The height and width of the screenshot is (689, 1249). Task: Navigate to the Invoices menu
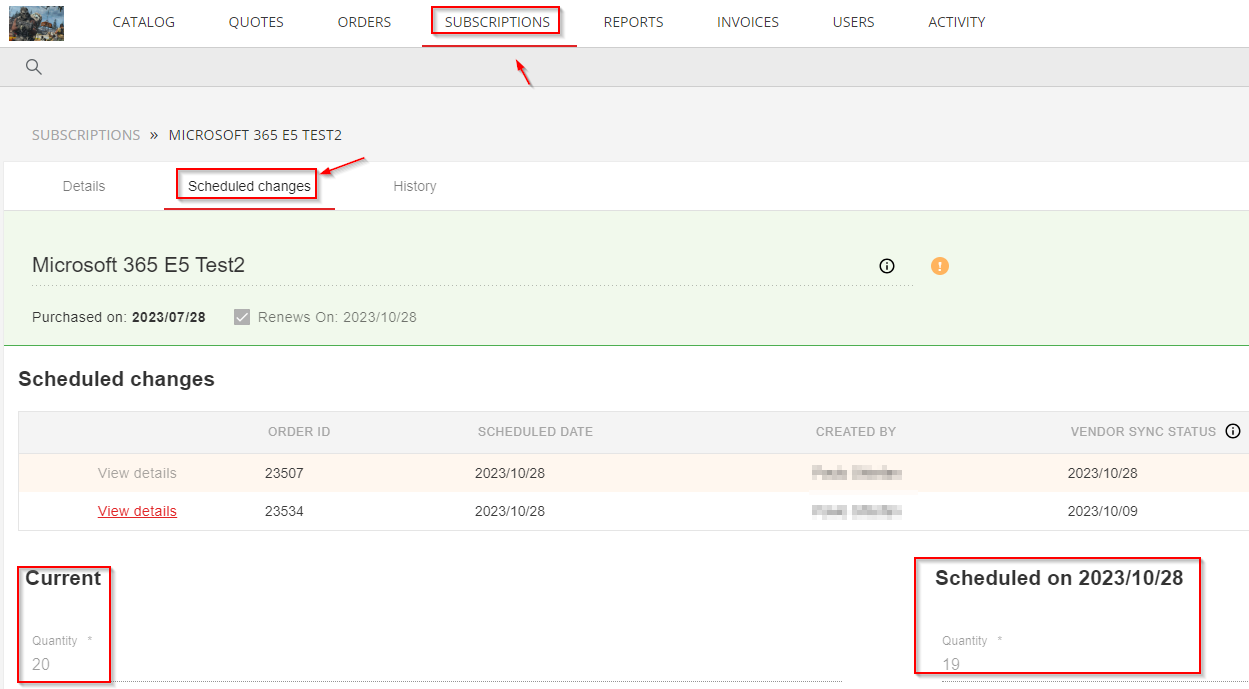[748, 22]
